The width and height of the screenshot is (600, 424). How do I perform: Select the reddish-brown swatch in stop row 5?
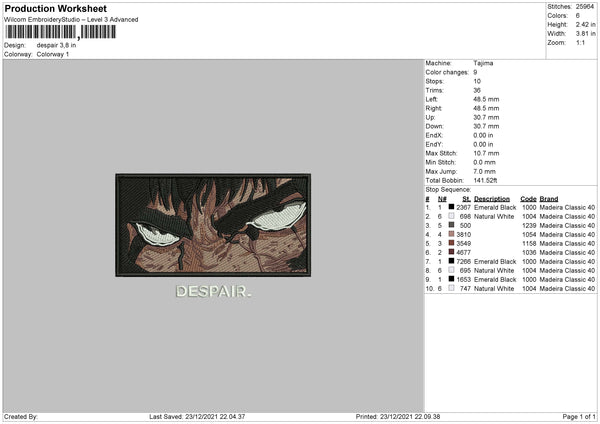pos(452,243)
